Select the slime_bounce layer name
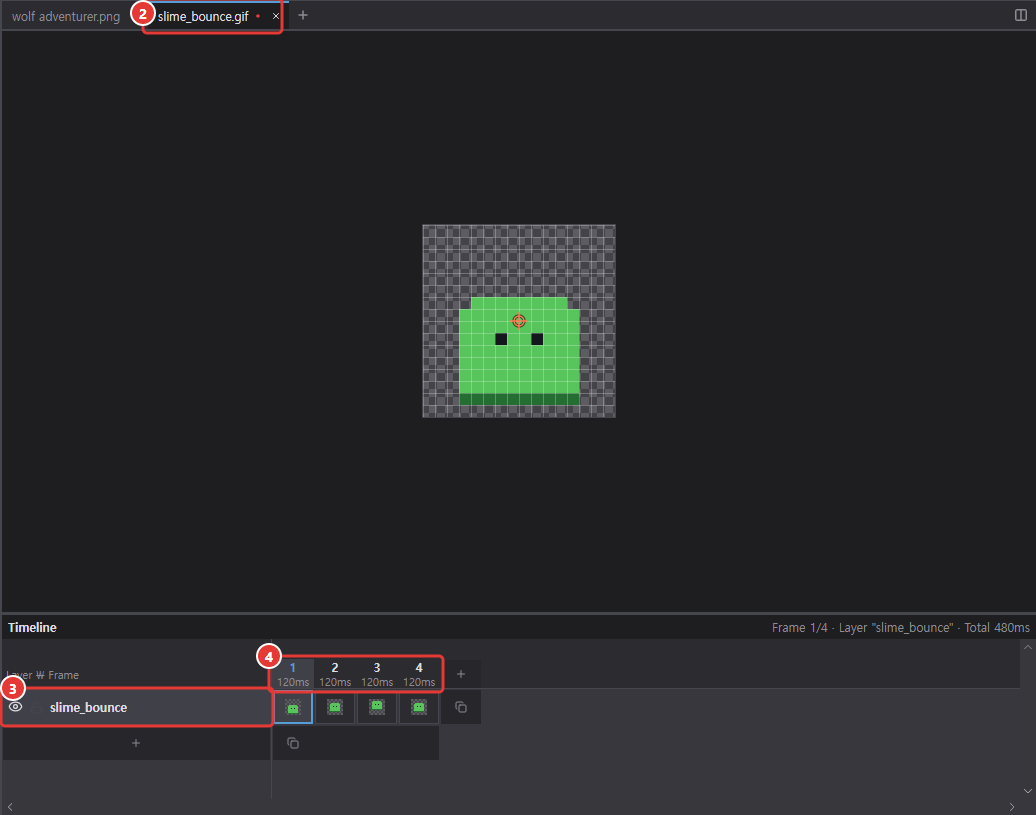1036x815 pixels. pyautogui.click(x=89, y=707)
